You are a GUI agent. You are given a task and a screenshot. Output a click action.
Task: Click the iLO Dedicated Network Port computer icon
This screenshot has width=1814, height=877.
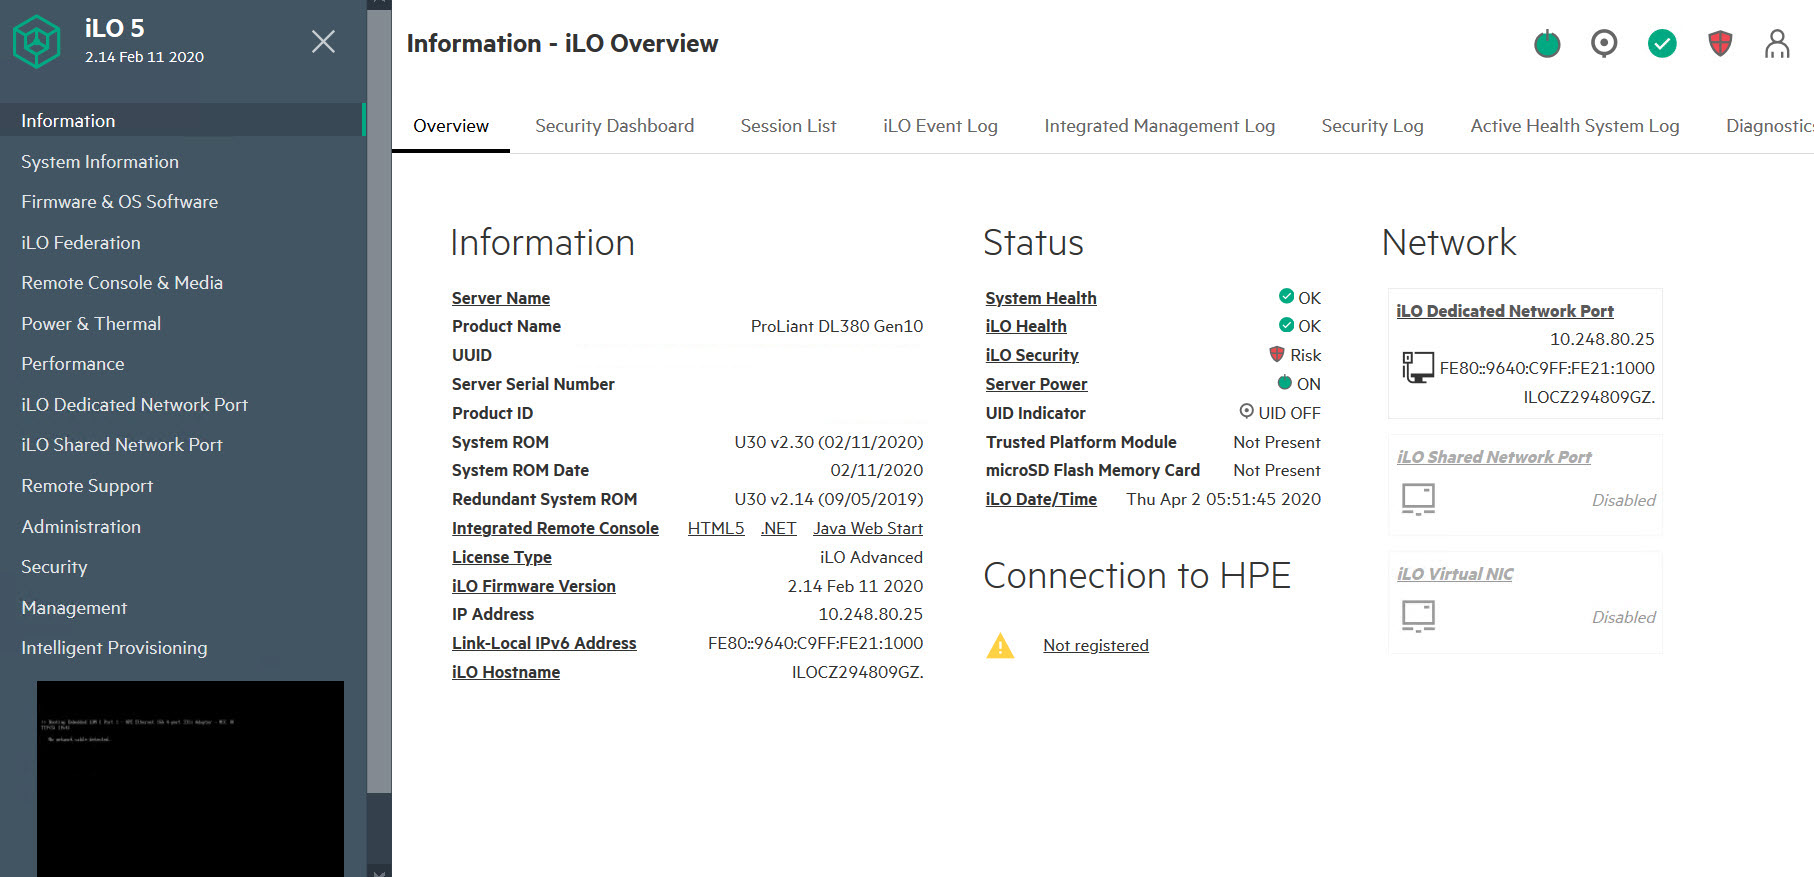tap(1417, 368)
